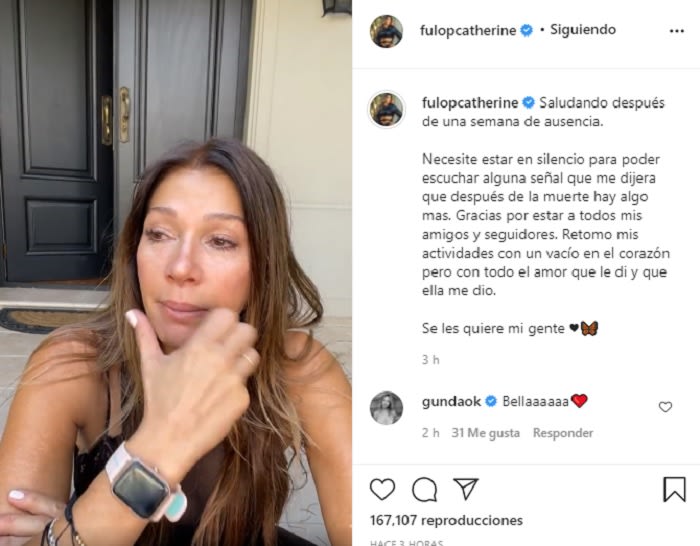Toggle Siguiendo follow status
Image resolution: width=700 pixels, height=546 pixels.
[583, 30]
